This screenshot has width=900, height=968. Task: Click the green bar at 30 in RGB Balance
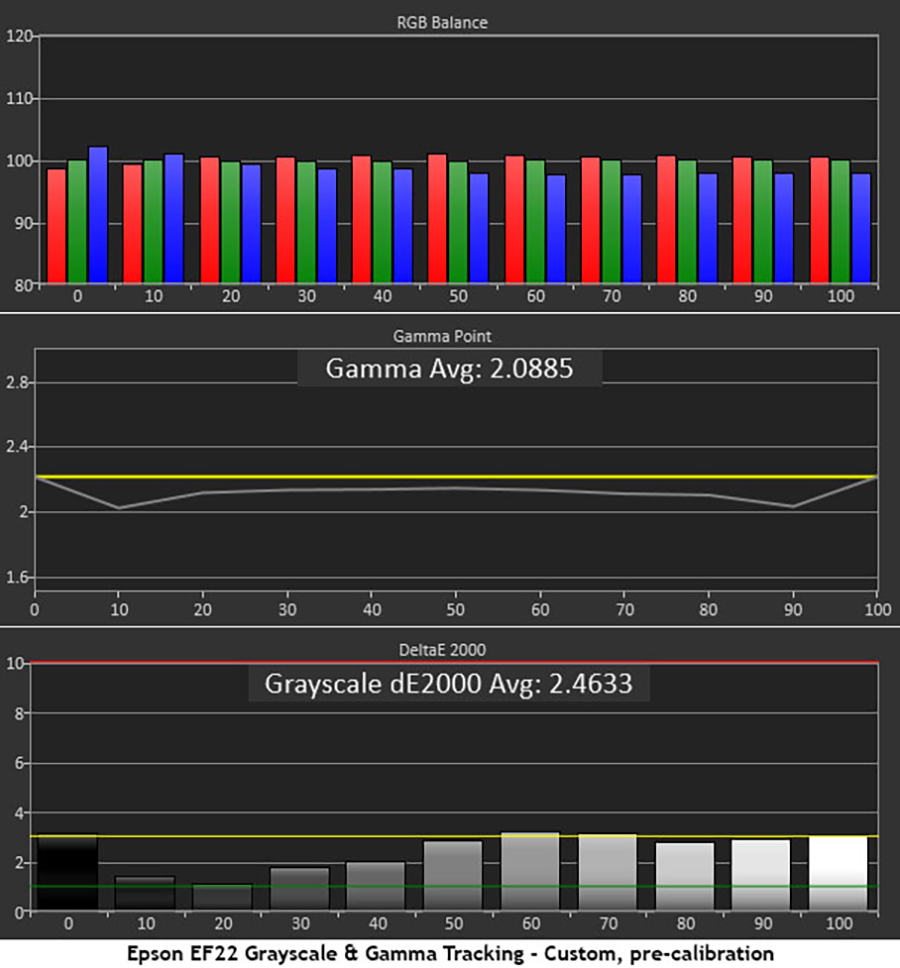[x=306, y=222]
